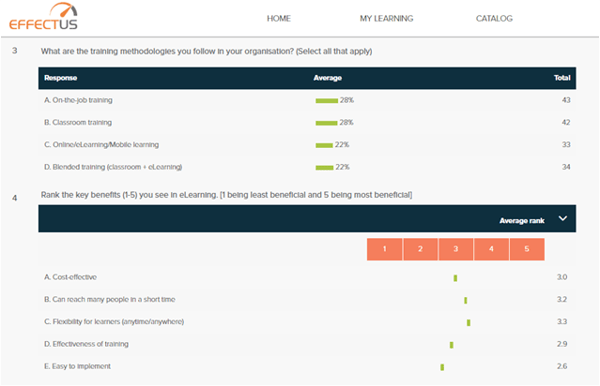This screenshot has width=600, height=386.
Task: Click the On-the-job training row label
Action: pos(78,100)
